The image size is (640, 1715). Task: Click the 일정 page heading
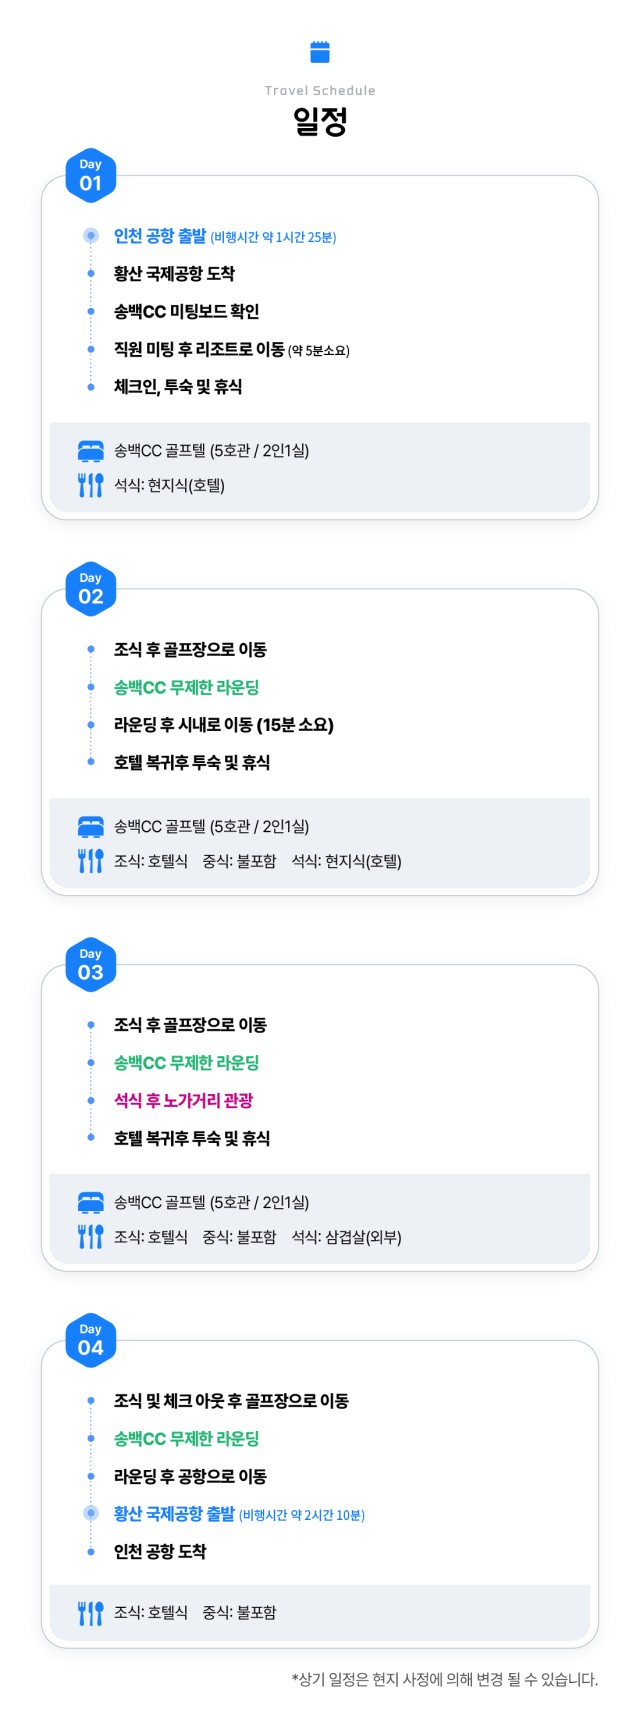(320, 121)
